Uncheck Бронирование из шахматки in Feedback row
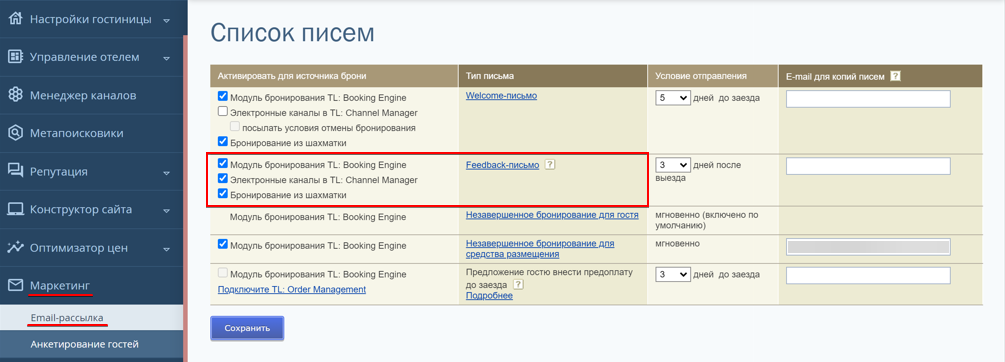The image size is (1005, 362). [x=222, y=193]
